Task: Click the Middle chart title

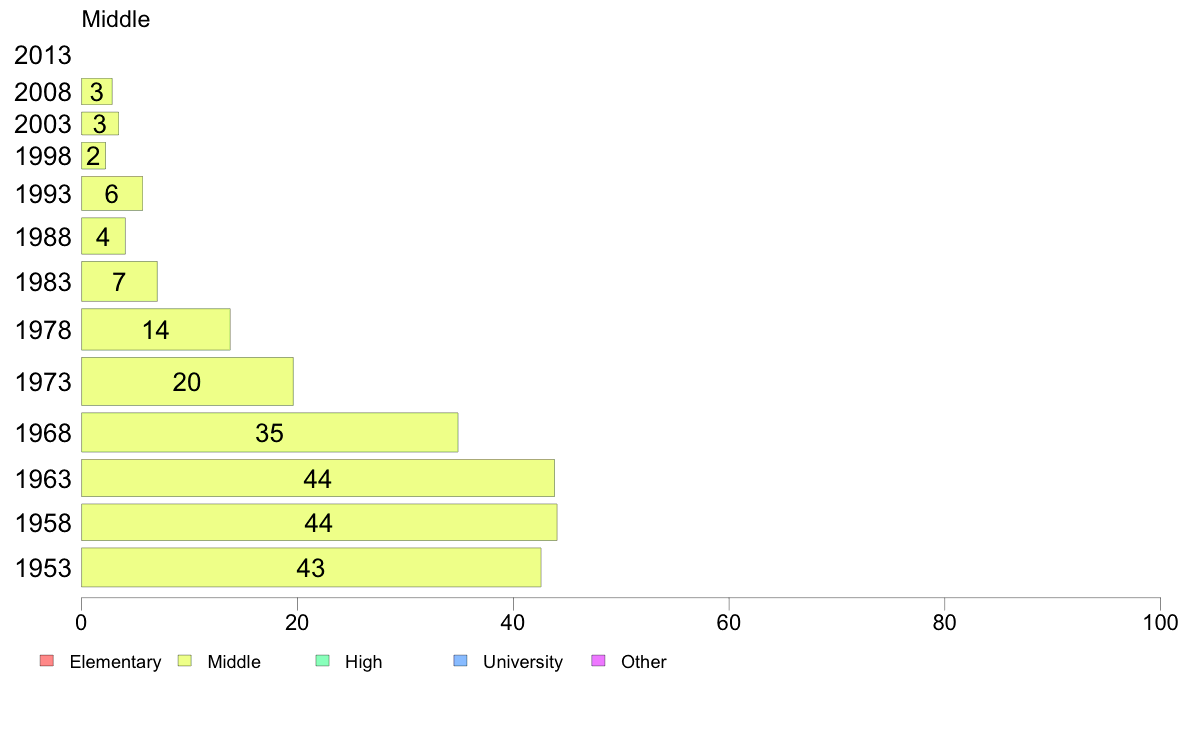Action: point(116,19)
